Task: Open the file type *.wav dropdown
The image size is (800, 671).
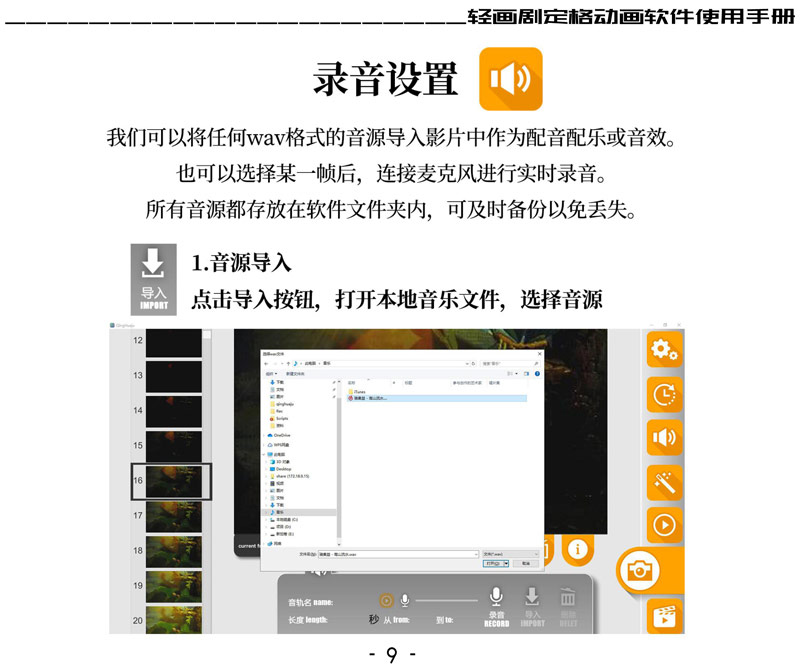Action: click(510, 553)
